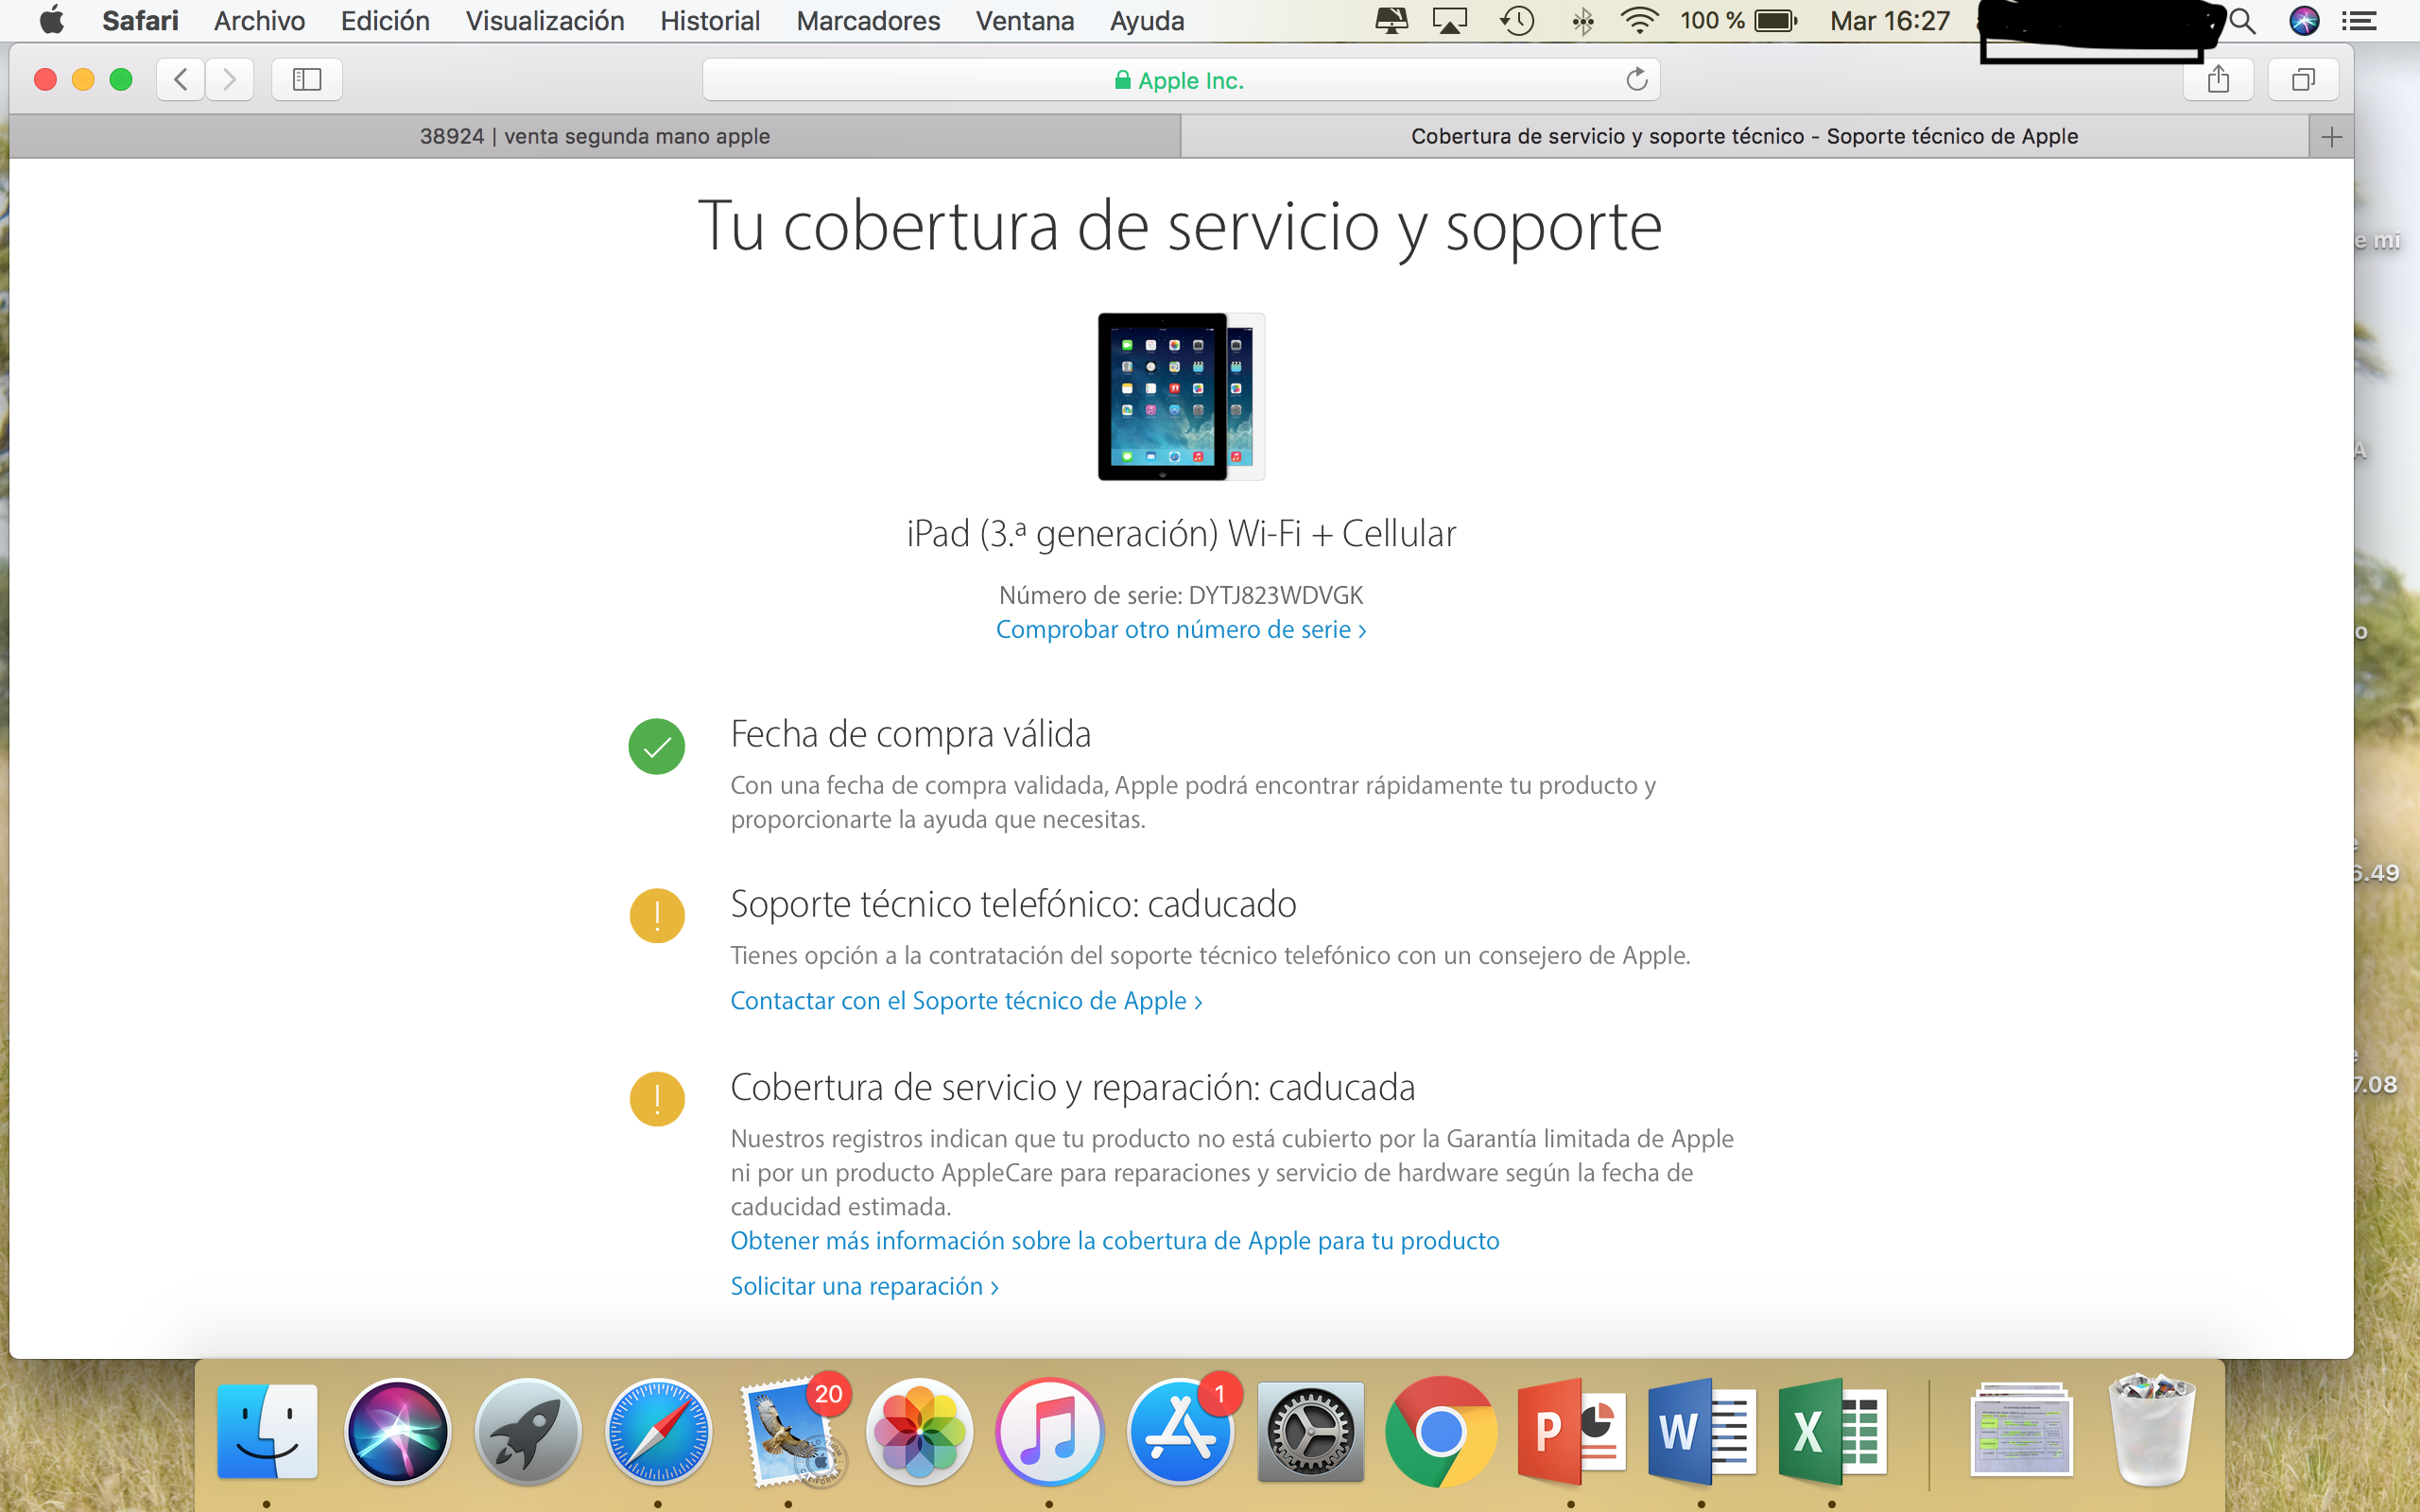Toggle the Safari sidebar button
2420x1512 pixels.
[x=307, y=79]
